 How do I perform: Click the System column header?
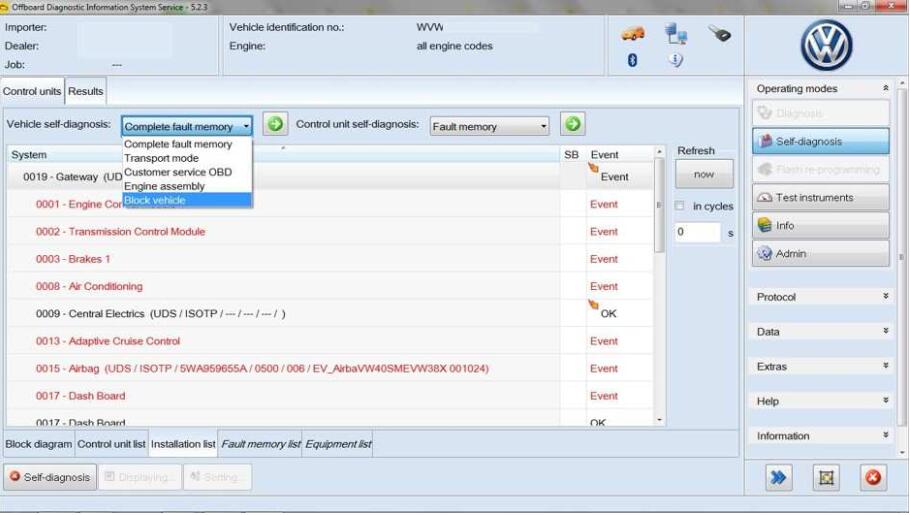coord(283,154)
